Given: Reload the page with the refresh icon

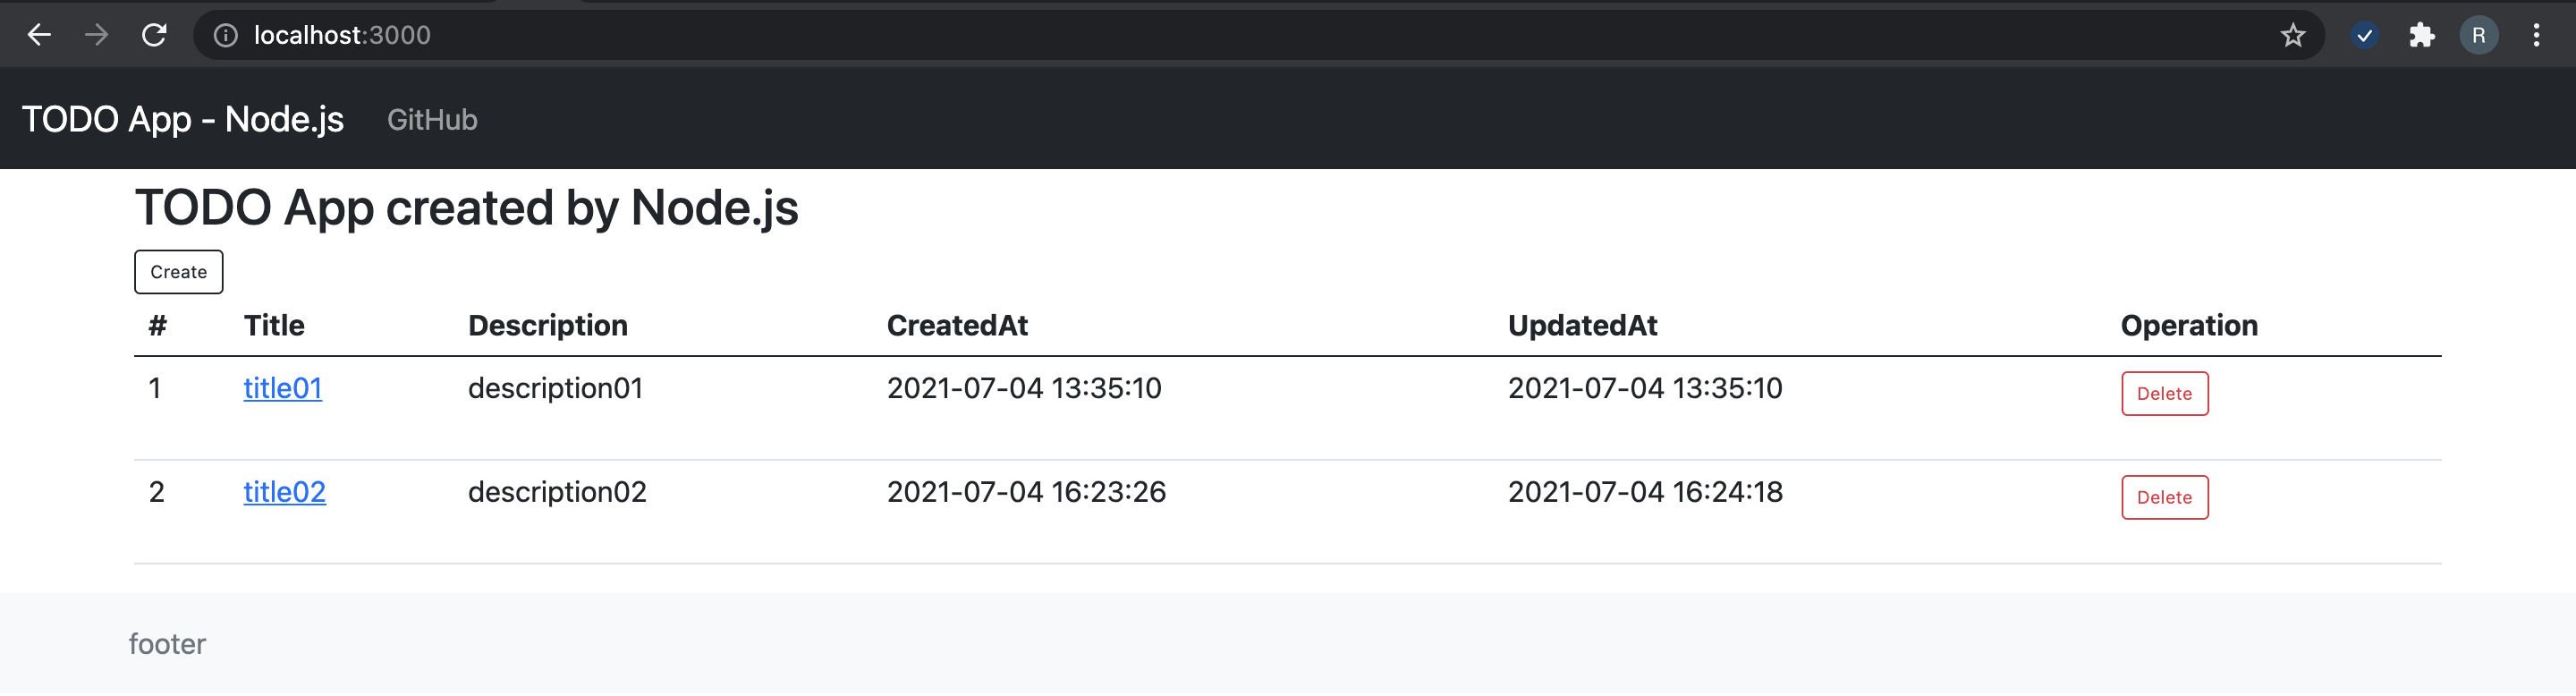Looking at the screenshot, I should point(155,35).
